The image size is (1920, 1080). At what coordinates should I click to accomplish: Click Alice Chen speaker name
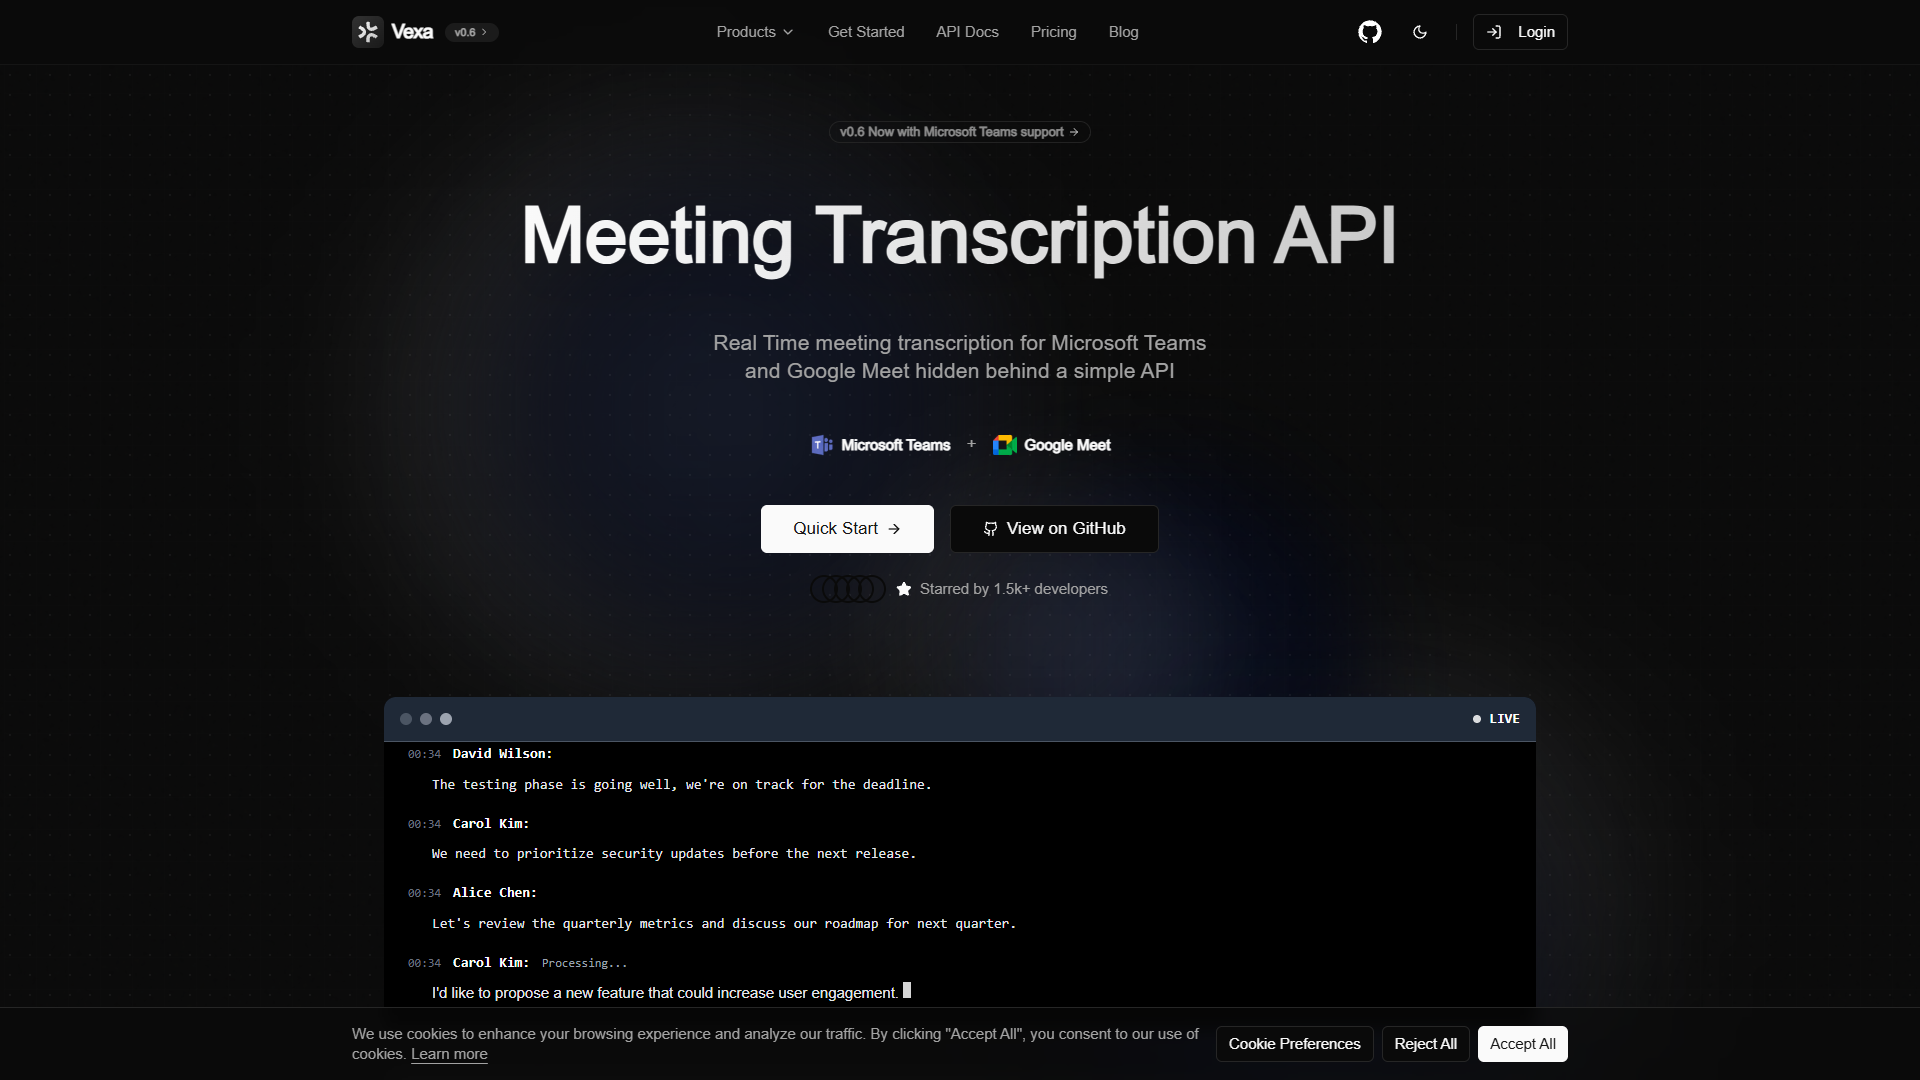[x=494, y=893]
